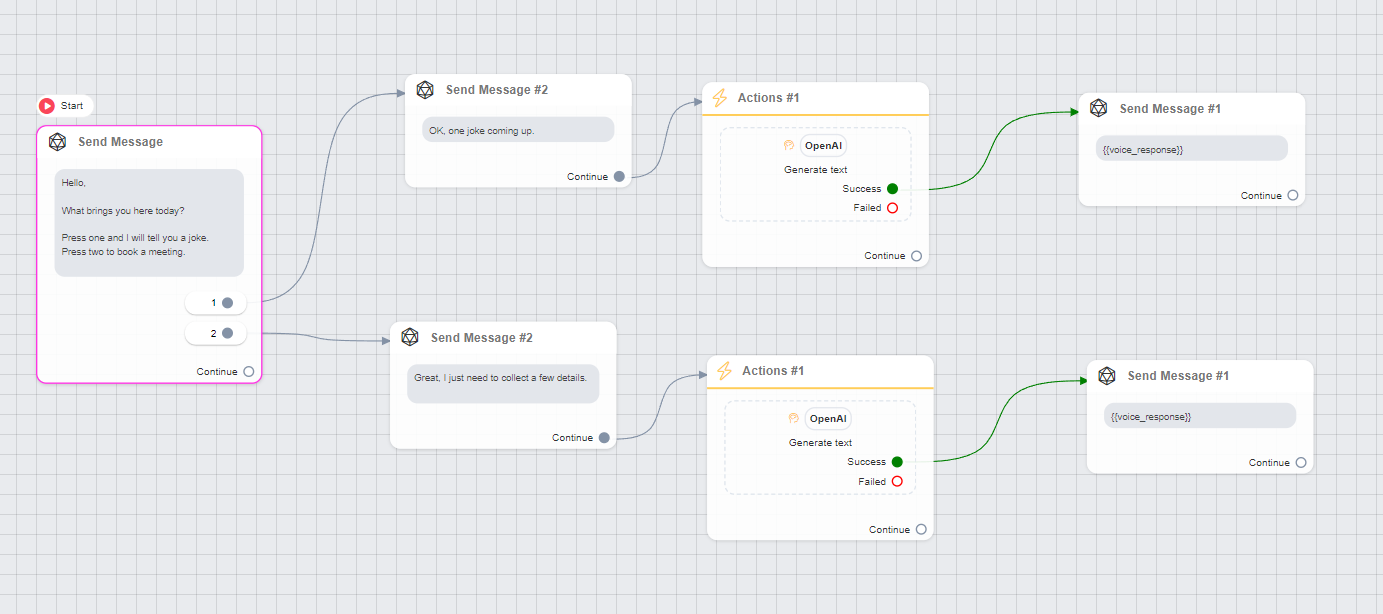
Task: Click the icon on the bottom-right Send Message #1 node
Action: pyautogui.click(x=1106, y=375)
